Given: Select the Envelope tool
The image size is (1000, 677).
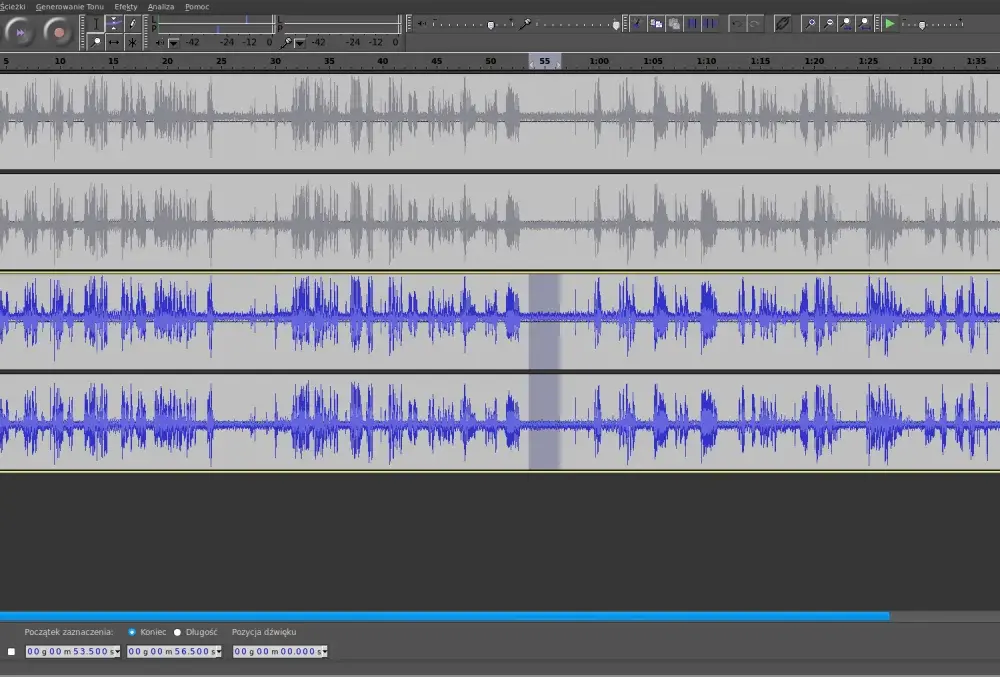Looking at the screenshot, I should (x=114, y=24).
